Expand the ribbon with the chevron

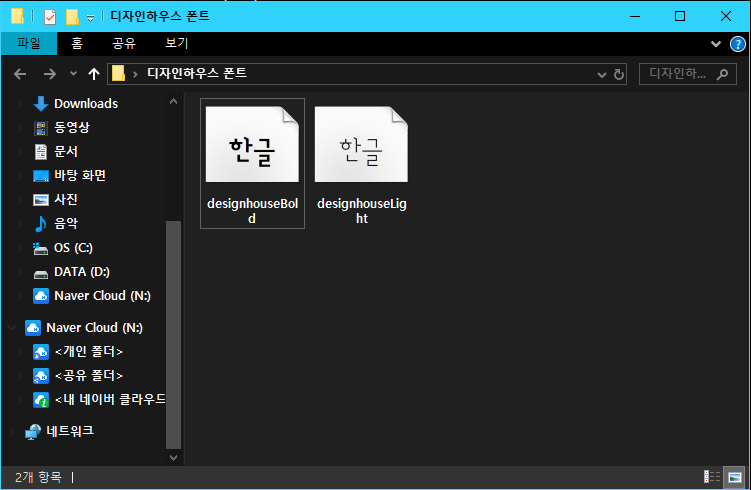click(x=716, y=44)
